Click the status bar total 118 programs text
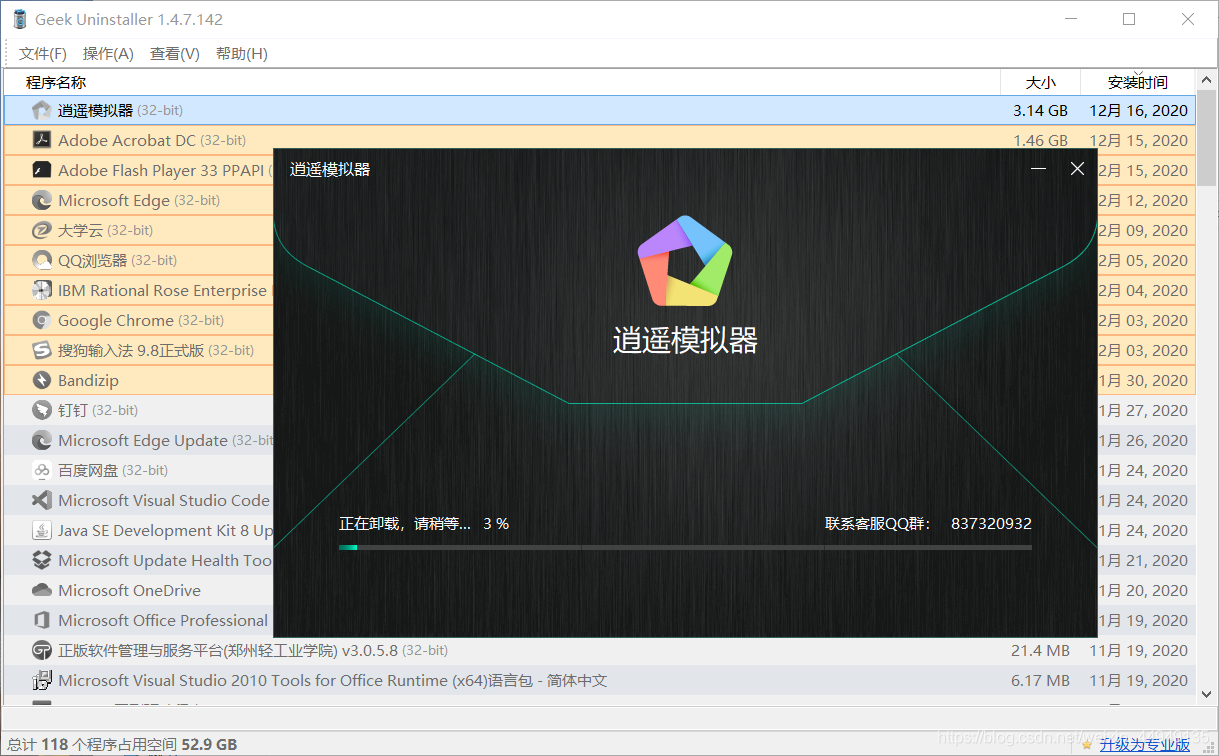This screenshot has width=1219, height=756. pyautogui.click(x=120, y=744)
